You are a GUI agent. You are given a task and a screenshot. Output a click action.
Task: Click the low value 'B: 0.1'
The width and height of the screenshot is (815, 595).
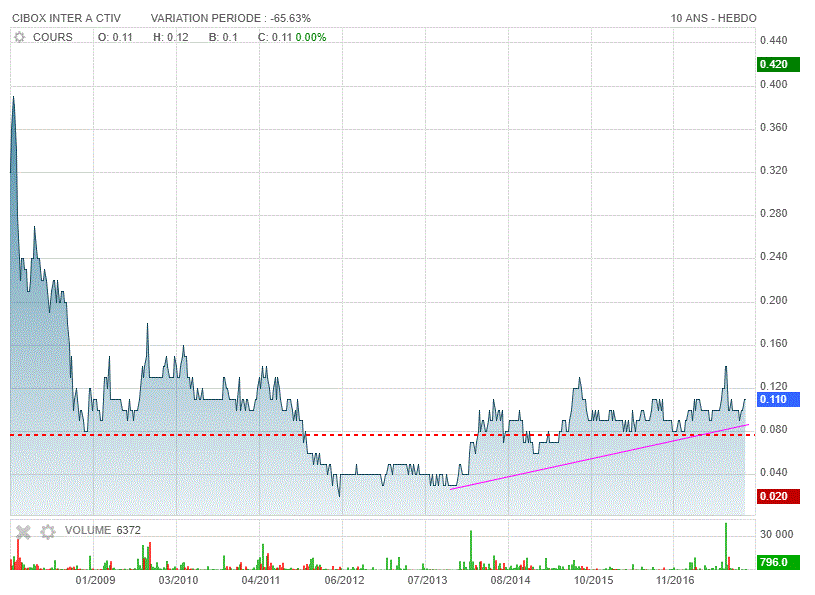click(x=223, y=37)
